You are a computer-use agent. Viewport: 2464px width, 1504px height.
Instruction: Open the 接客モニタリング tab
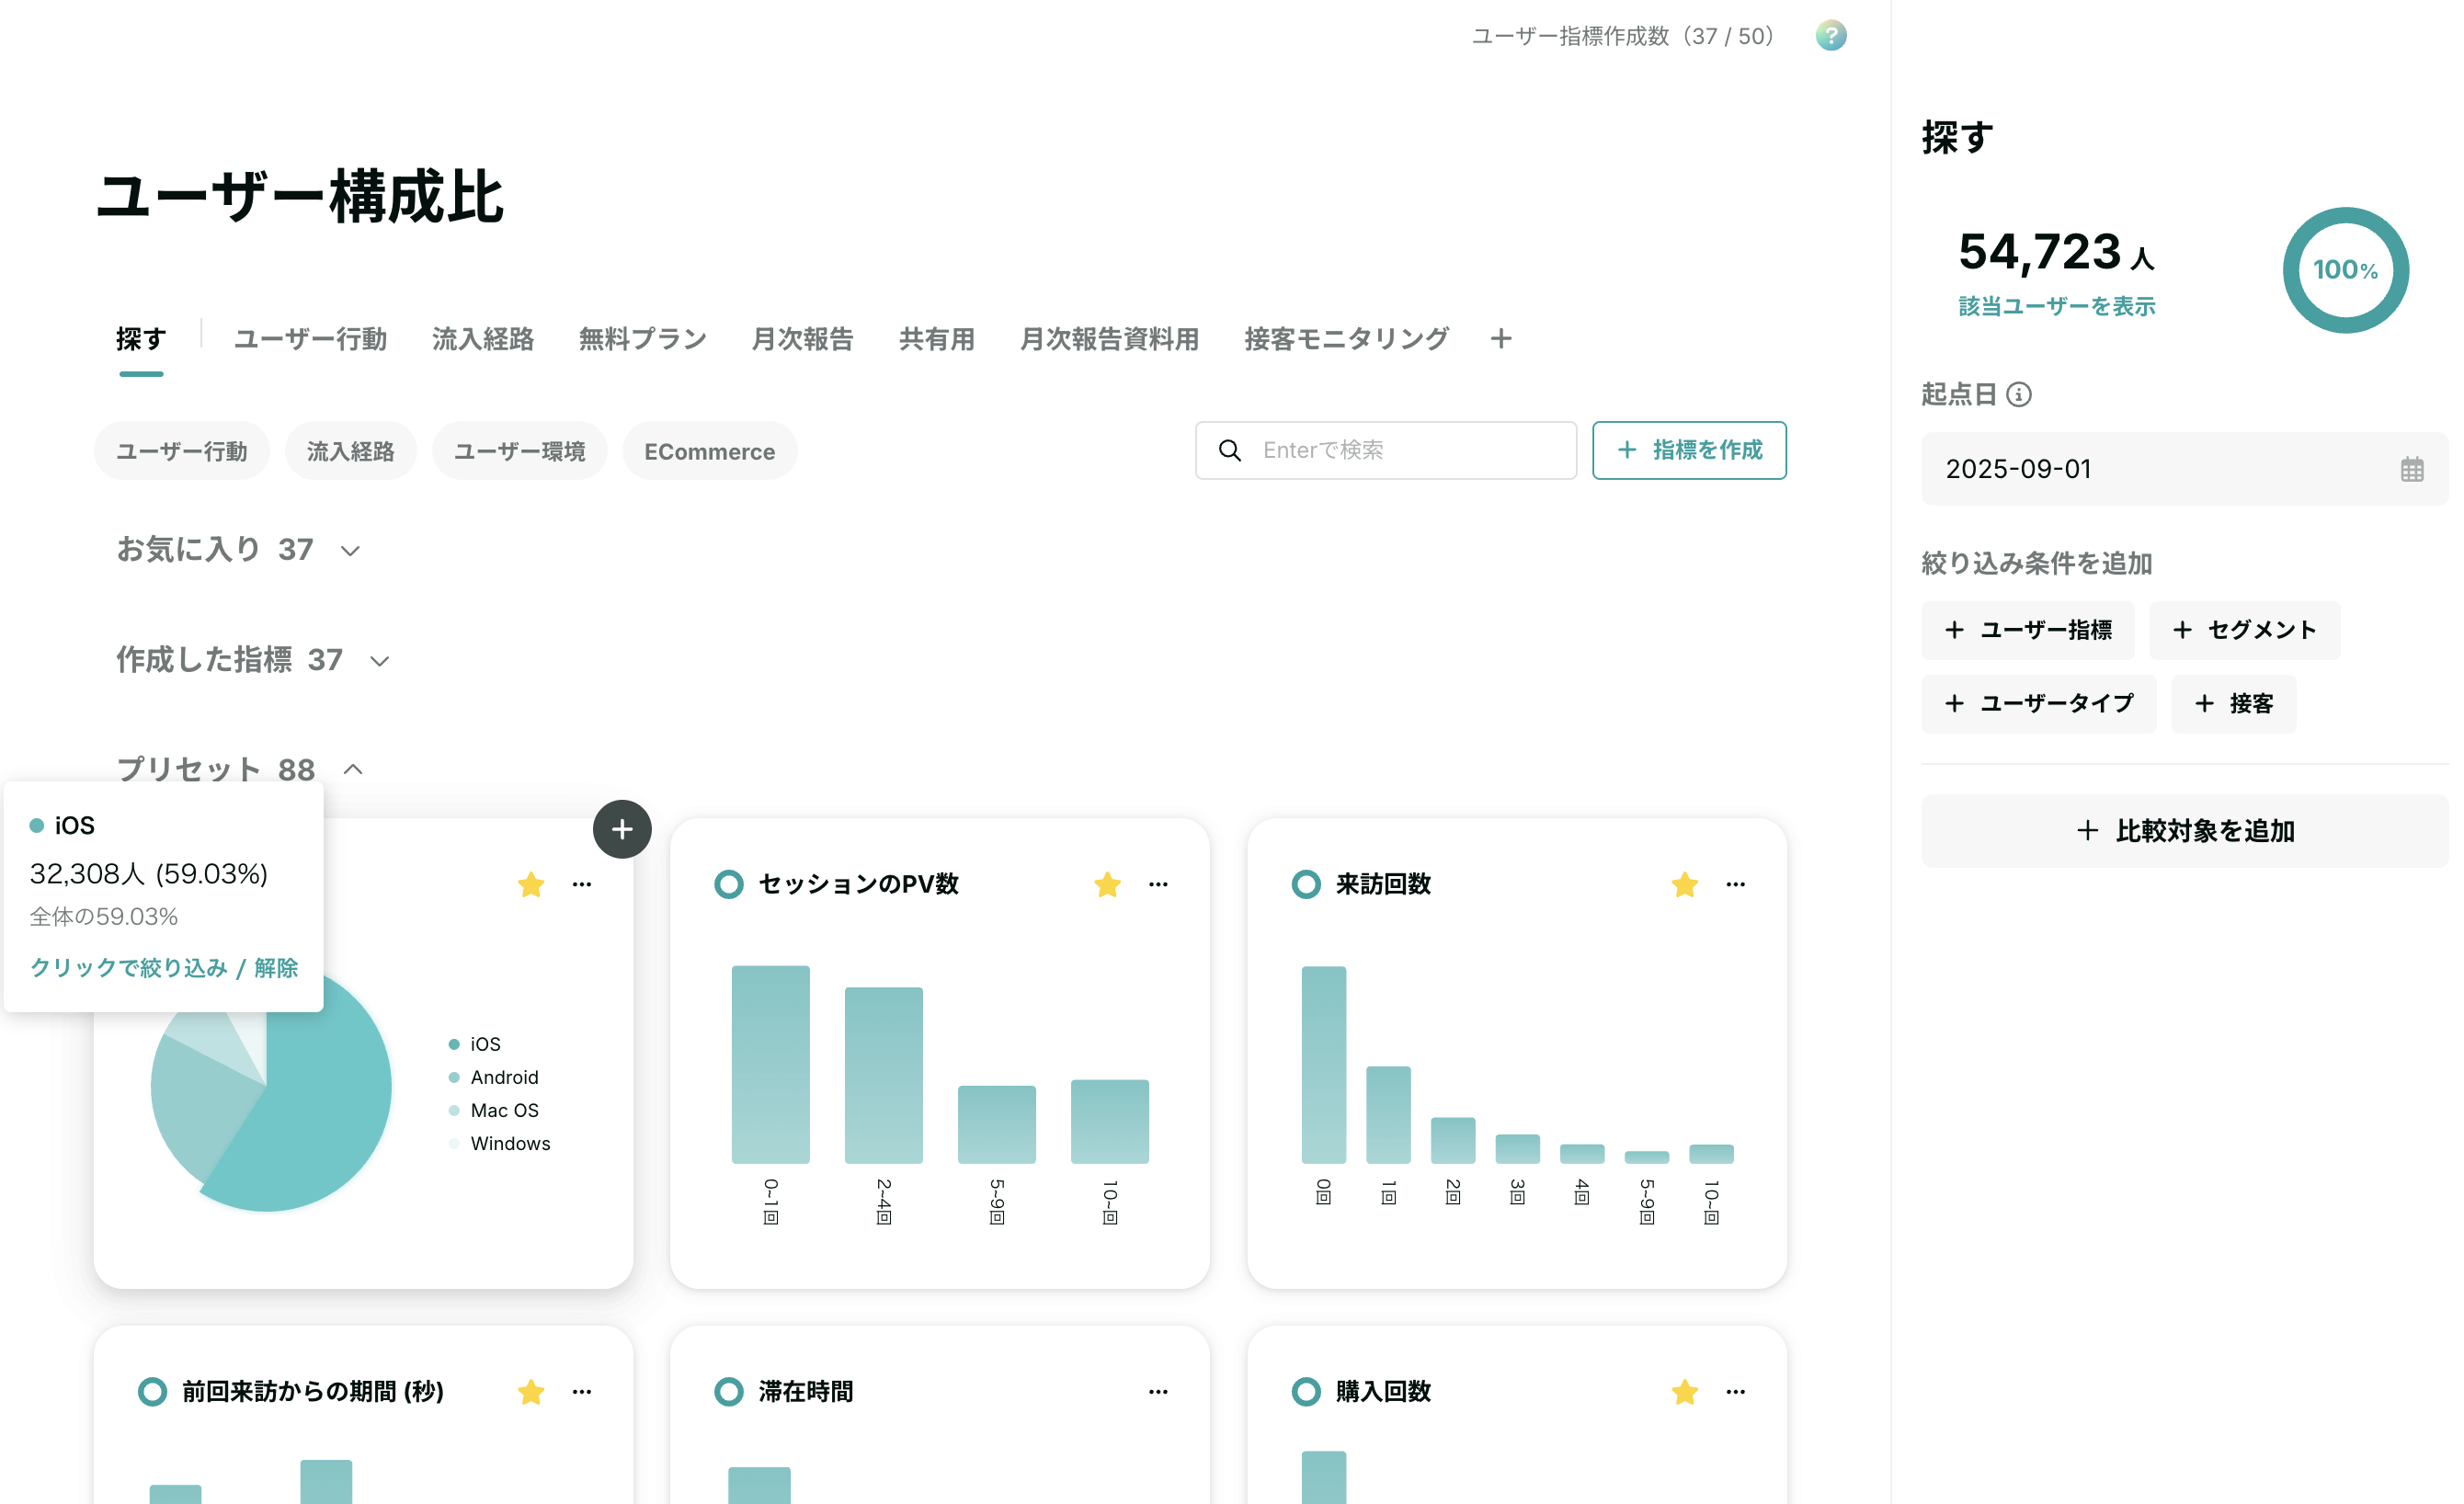[x=1346, y=339]
